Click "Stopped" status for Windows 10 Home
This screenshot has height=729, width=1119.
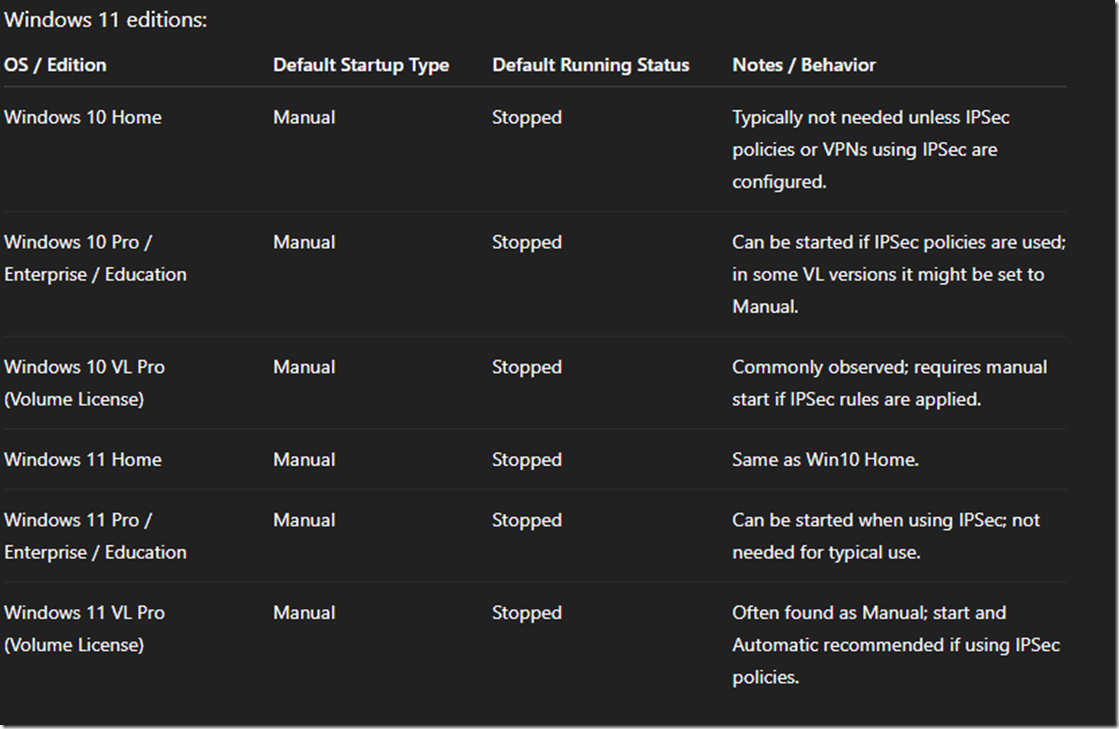(527, 117)
